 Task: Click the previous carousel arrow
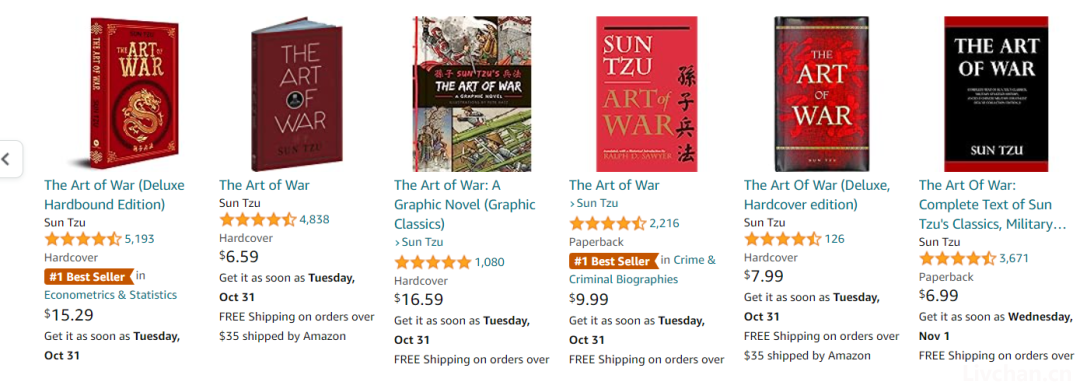click(x=7, y=159)
